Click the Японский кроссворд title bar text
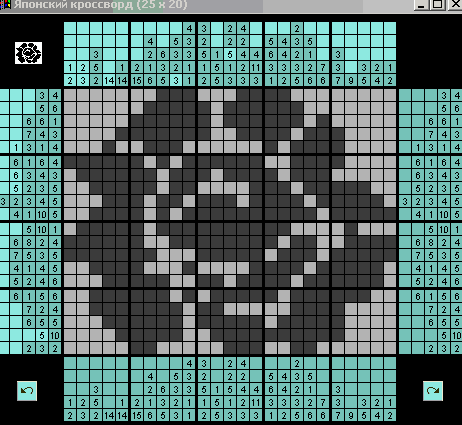Viewport: 462px width, 425px height. tap(100, 5)
